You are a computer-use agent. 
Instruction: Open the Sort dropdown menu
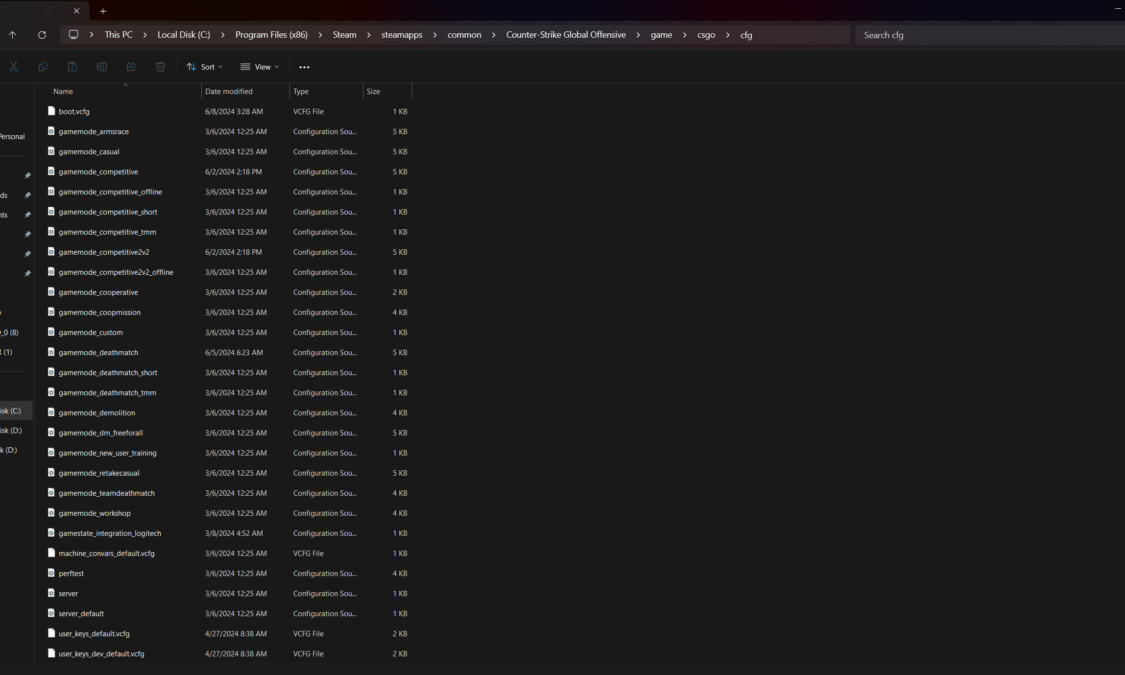(204, 67)
